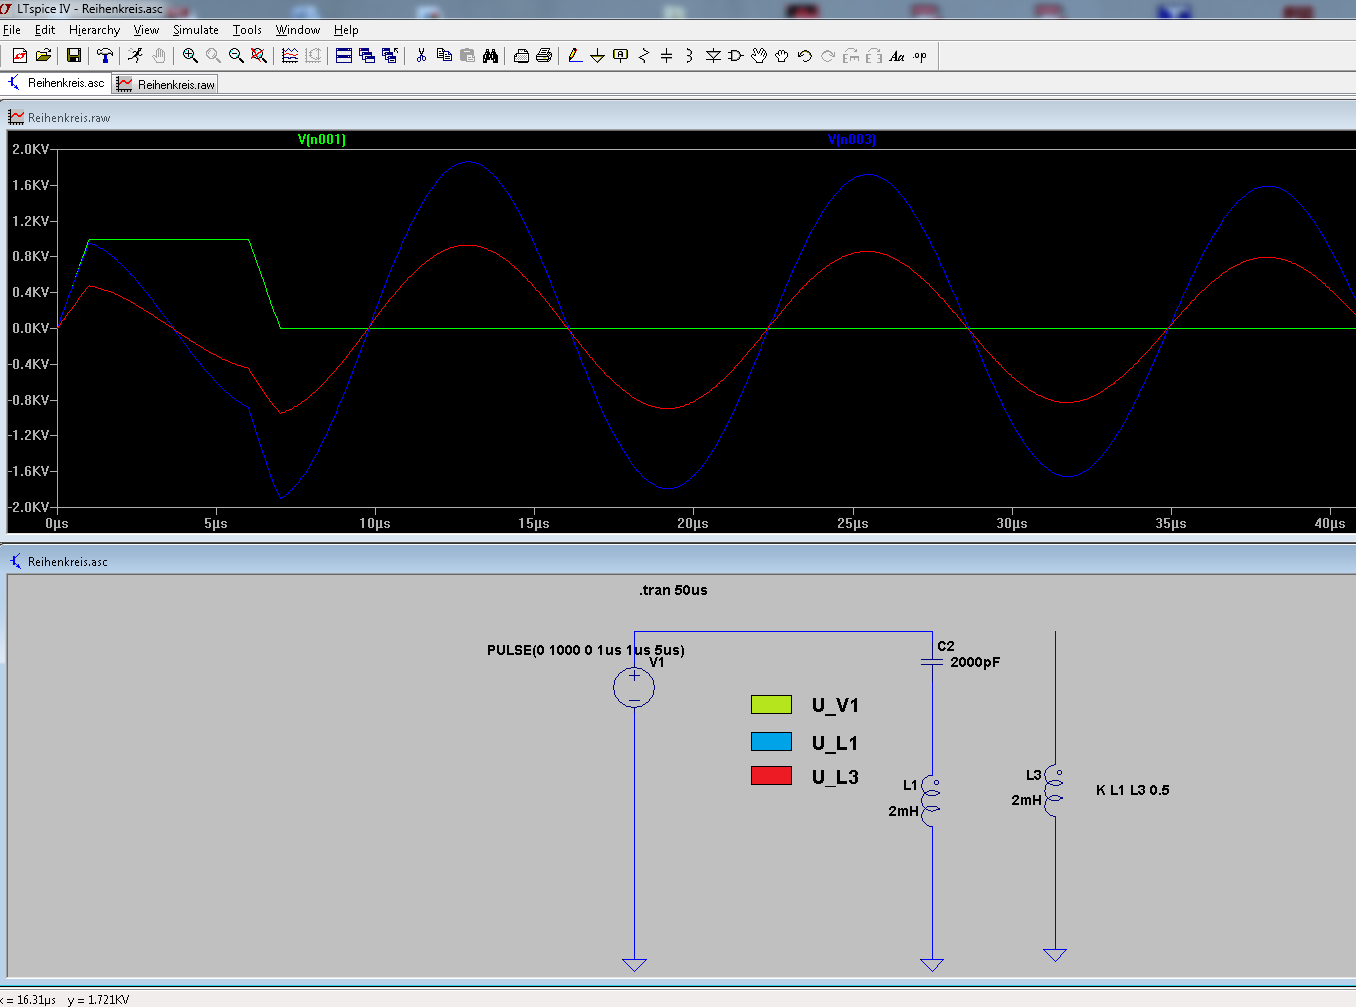
Task: Click the green U_V1 legend swatch
Action: pos(771,705)
